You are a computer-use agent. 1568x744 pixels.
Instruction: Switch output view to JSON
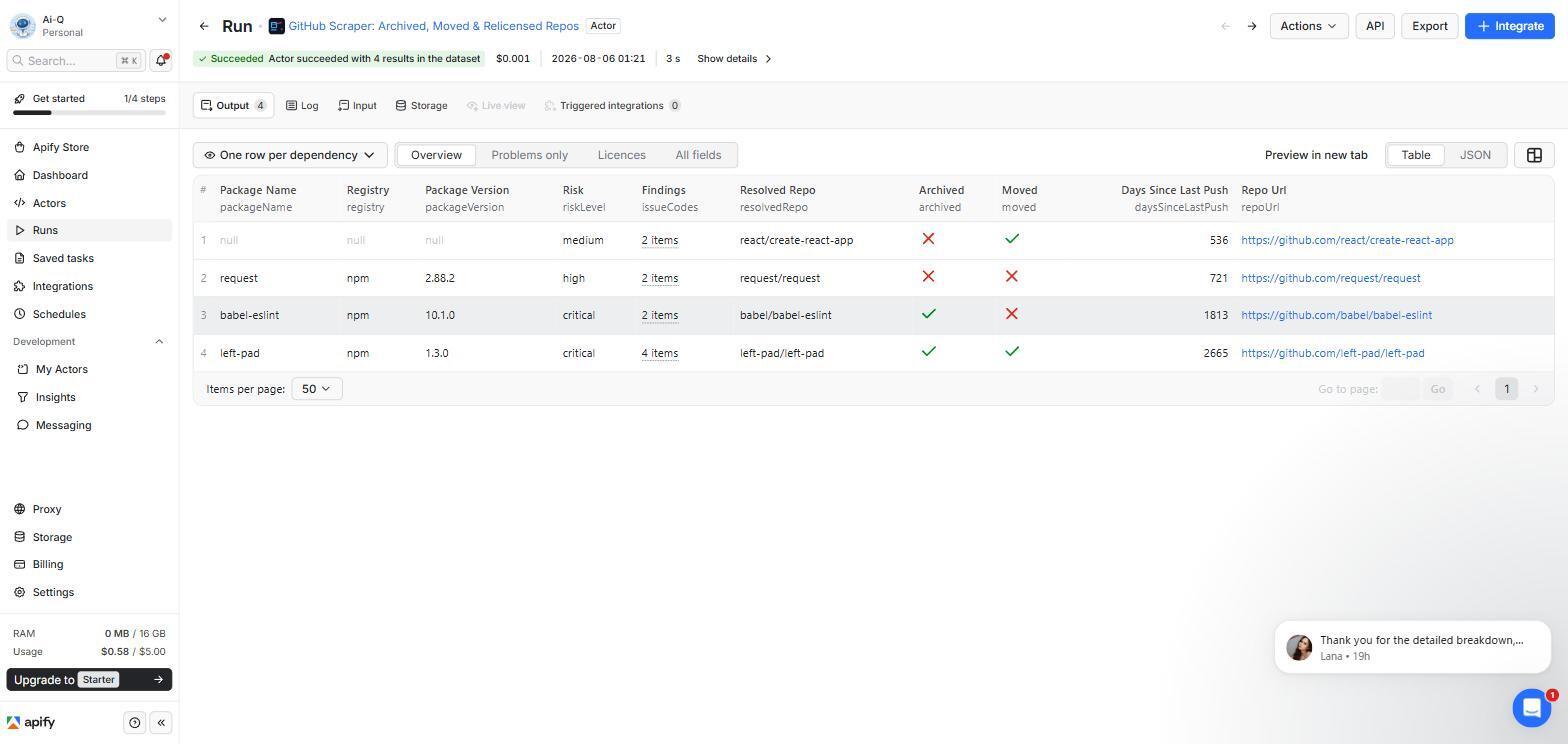point(1475,155)
